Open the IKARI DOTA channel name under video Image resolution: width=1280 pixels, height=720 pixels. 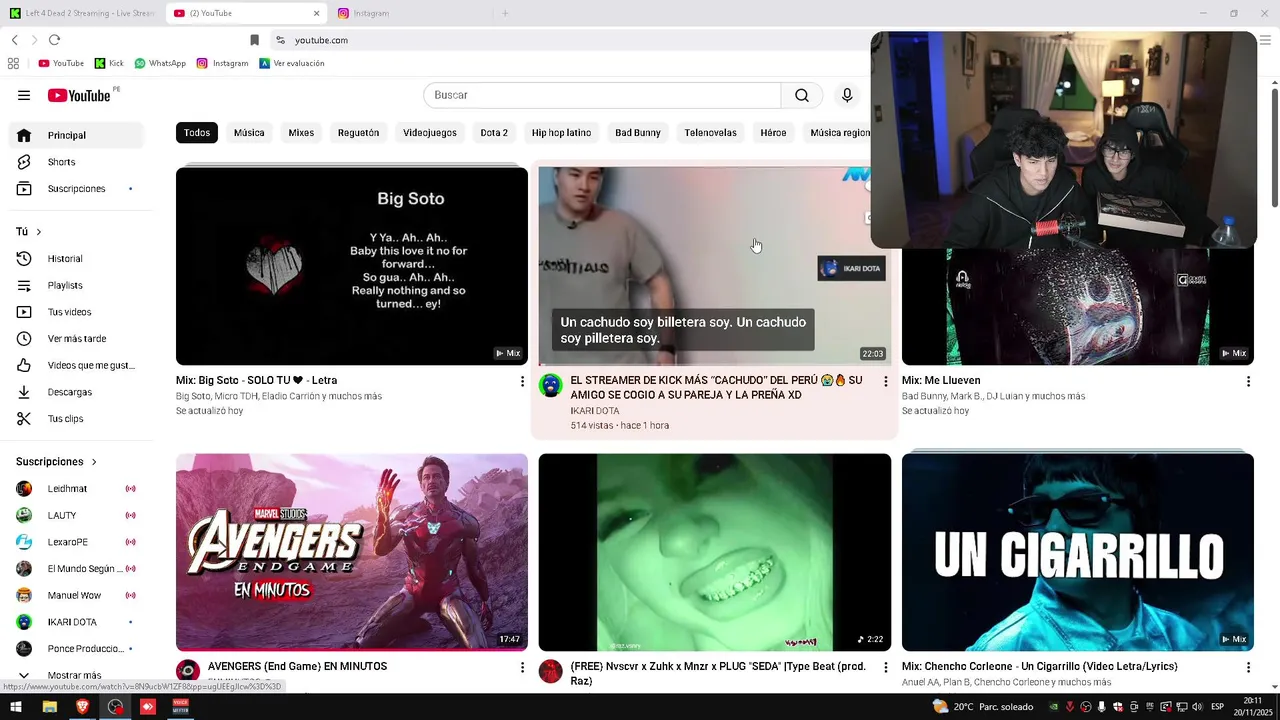[x=595, y=411]
